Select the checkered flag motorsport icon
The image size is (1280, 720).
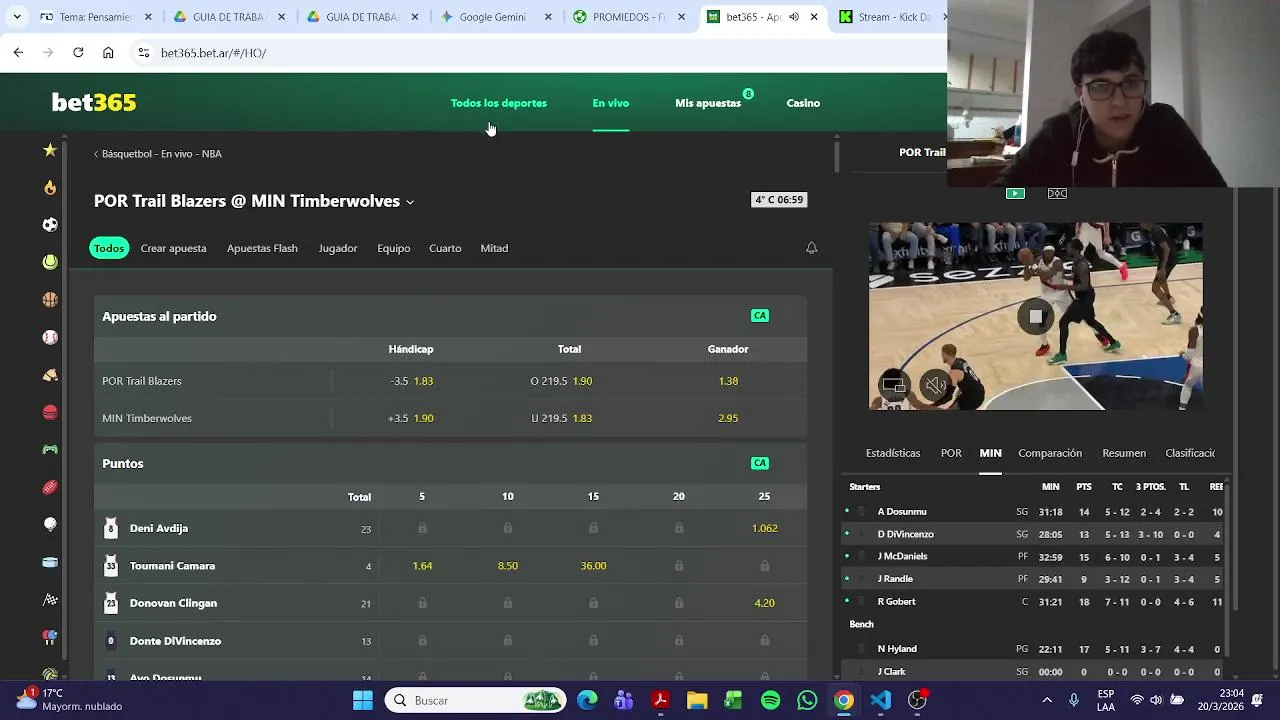(50, 600)
